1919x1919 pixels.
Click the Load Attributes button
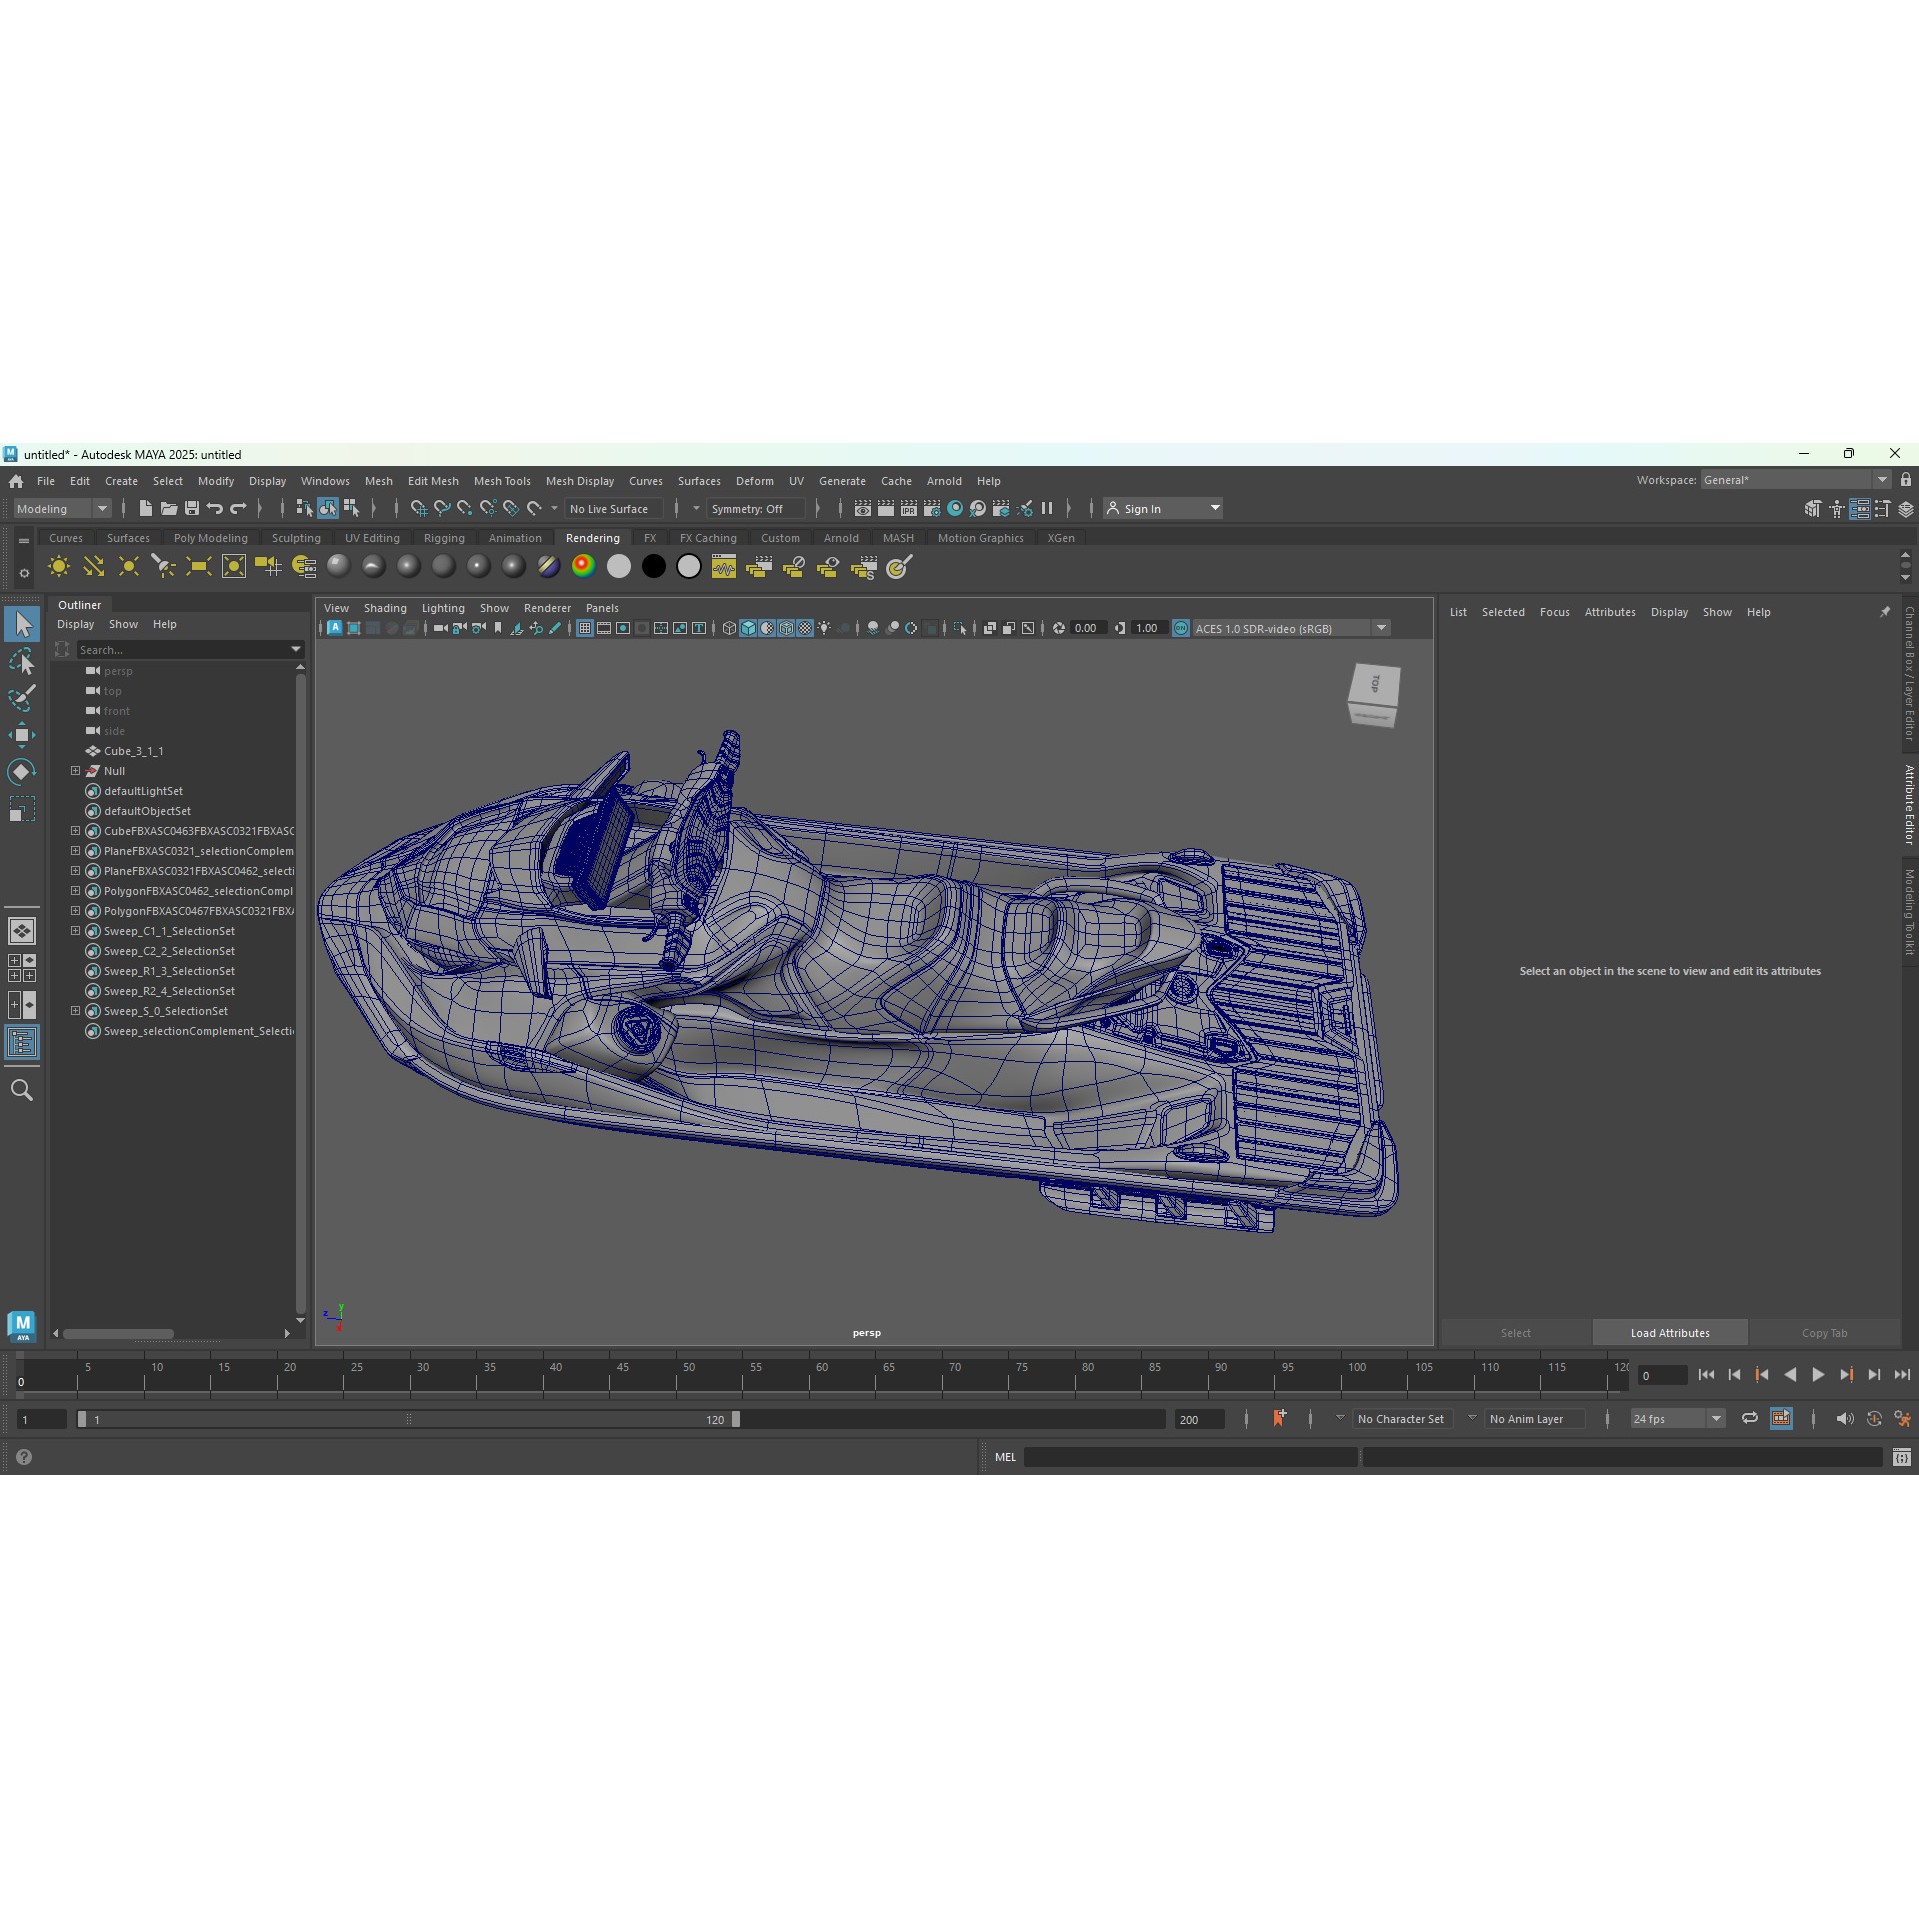[1668, 1332]
